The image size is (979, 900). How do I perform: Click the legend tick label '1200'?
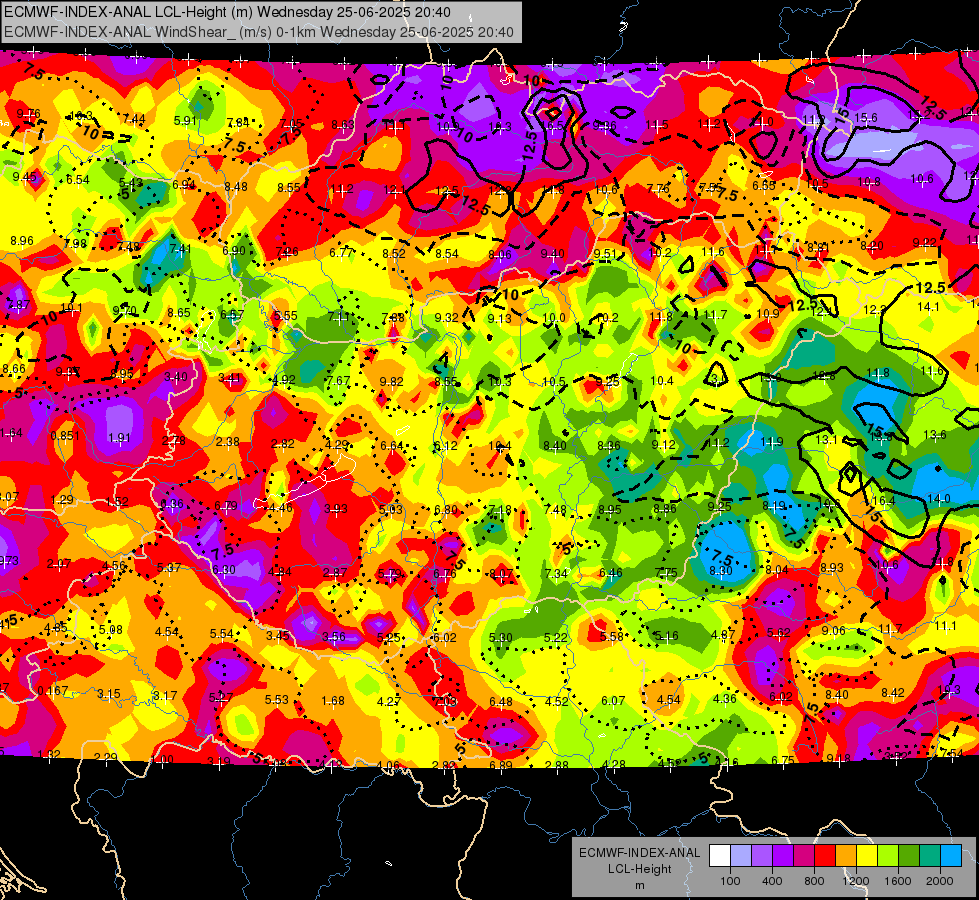(856, 881)
